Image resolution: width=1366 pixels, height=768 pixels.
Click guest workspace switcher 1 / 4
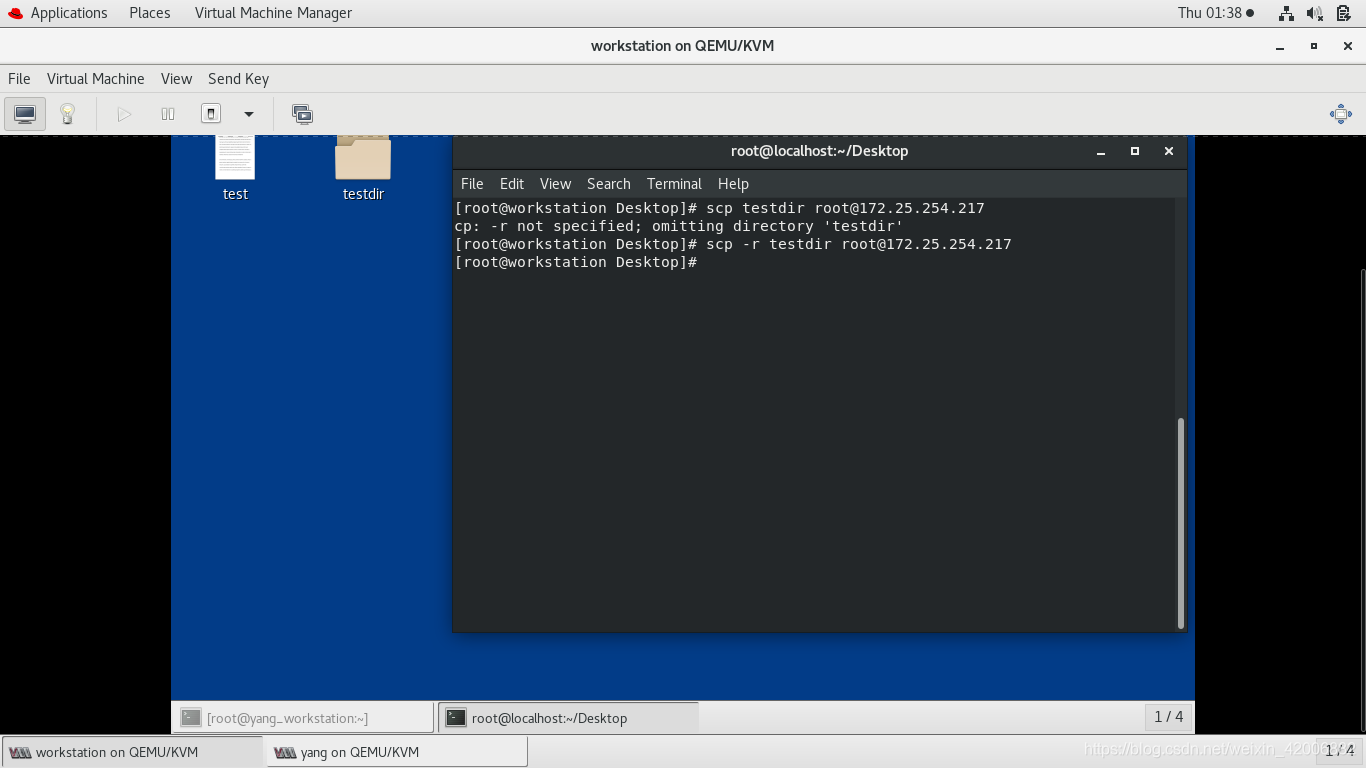[x=1169, y=716]
